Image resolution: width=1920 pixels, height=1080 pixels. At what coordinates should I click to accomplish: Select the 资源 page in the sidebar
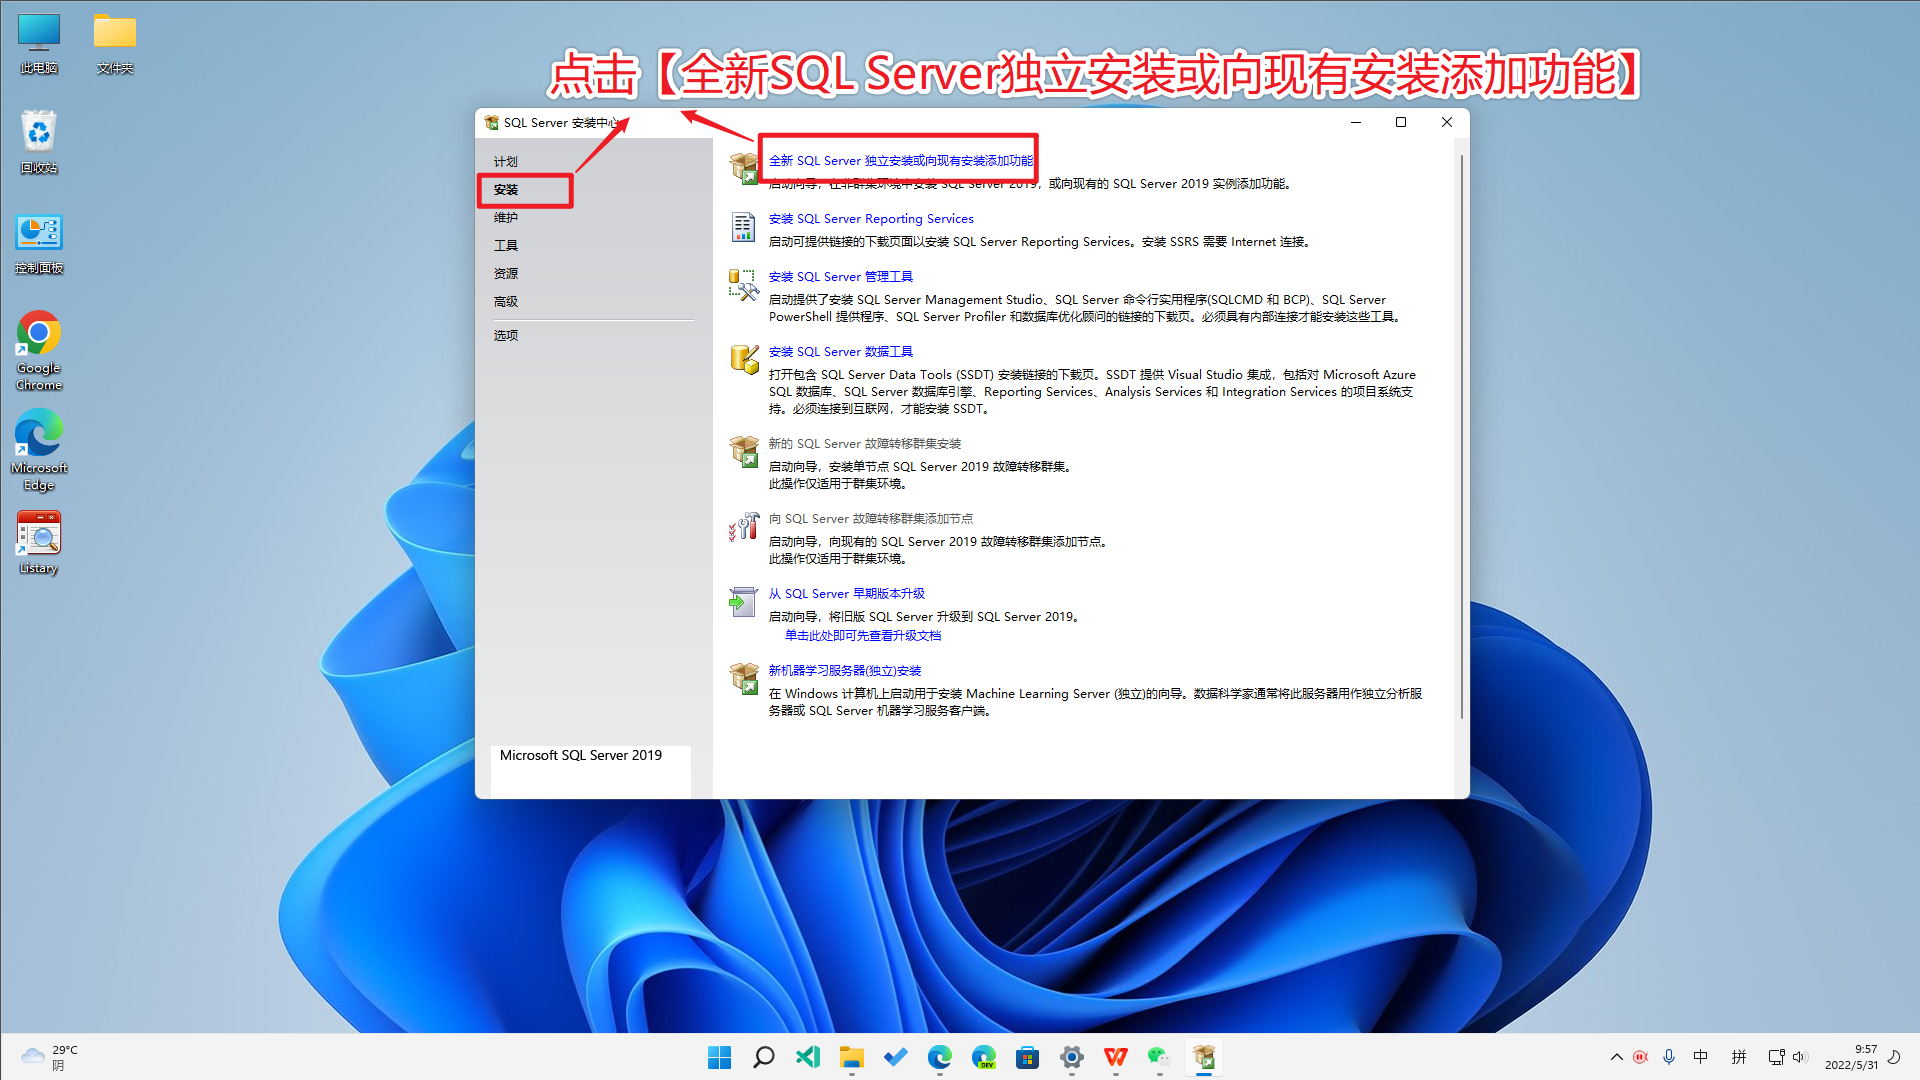coord(505,273)
